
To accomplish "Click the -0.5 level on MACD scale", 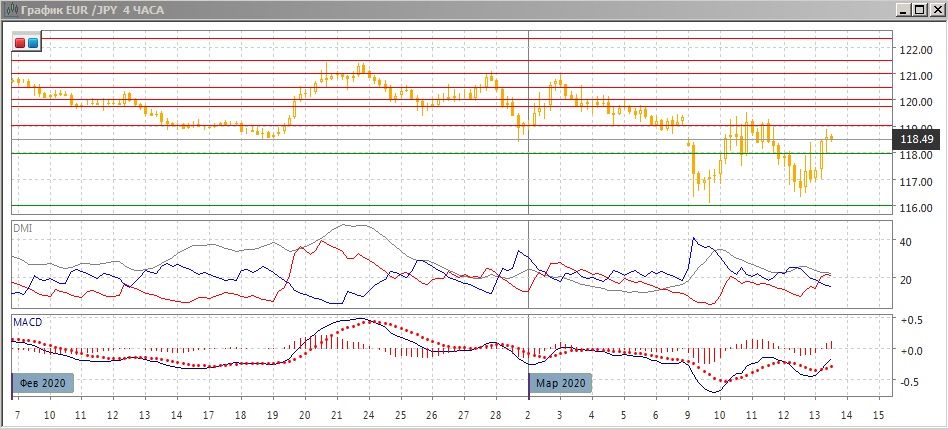I will pos(909,382).
